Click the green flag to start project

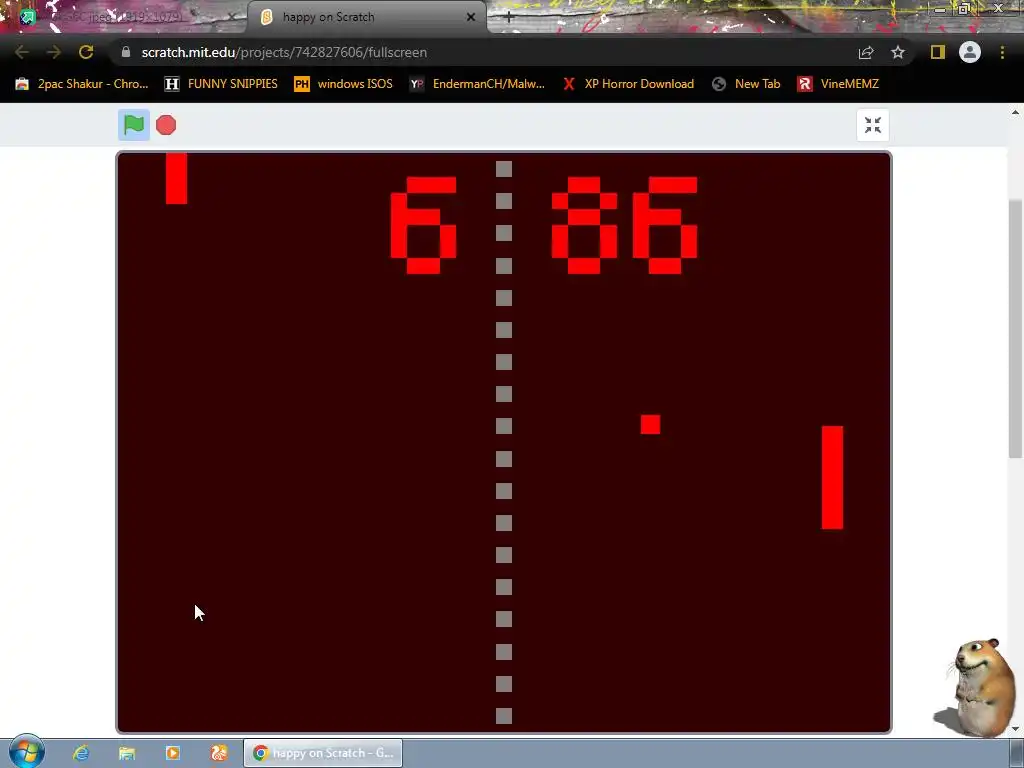(134, 125)
